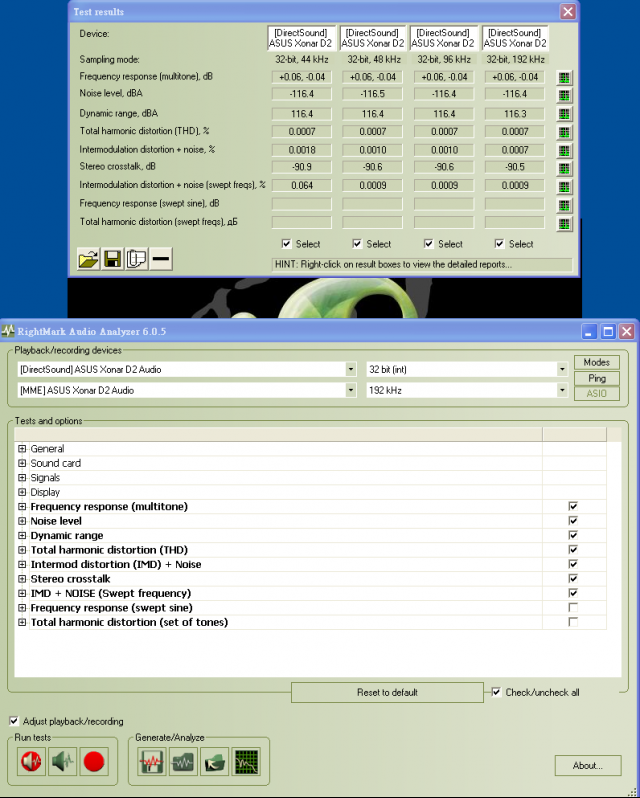Image resolution: width=640 pixels, height=798 pixels.
Task: Click the red playback/recording test icon
Action: coord(31,761)
